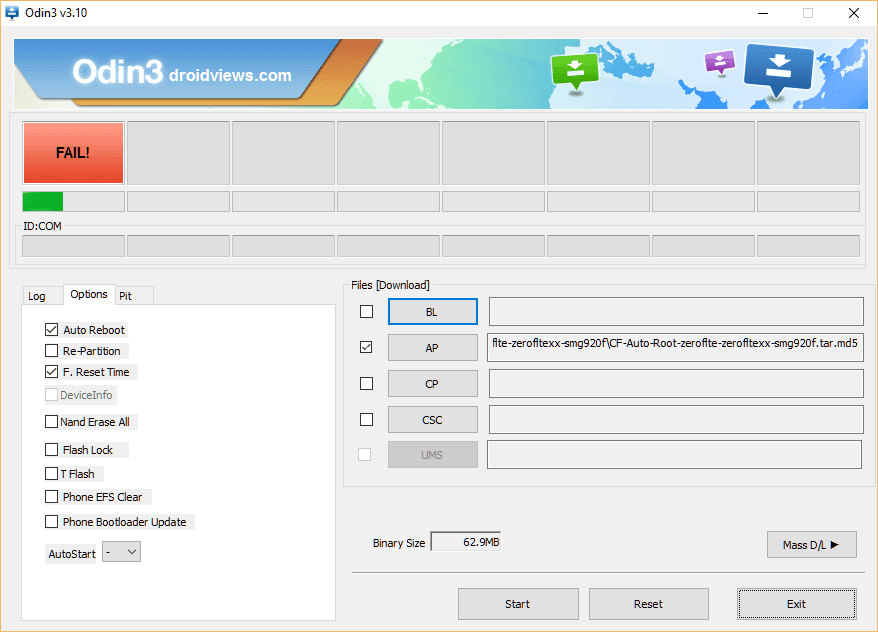Open the AutoStart dropdown

(x=122, y=552)
